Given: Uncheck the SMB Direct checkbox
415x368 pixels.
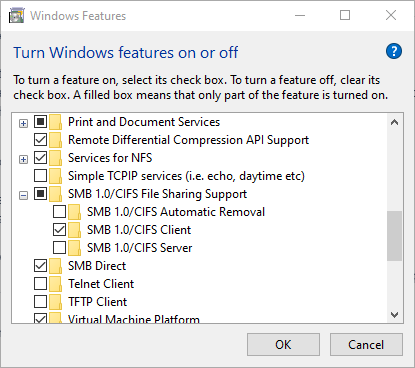Looking at the screenshot, I should [40, 266].
